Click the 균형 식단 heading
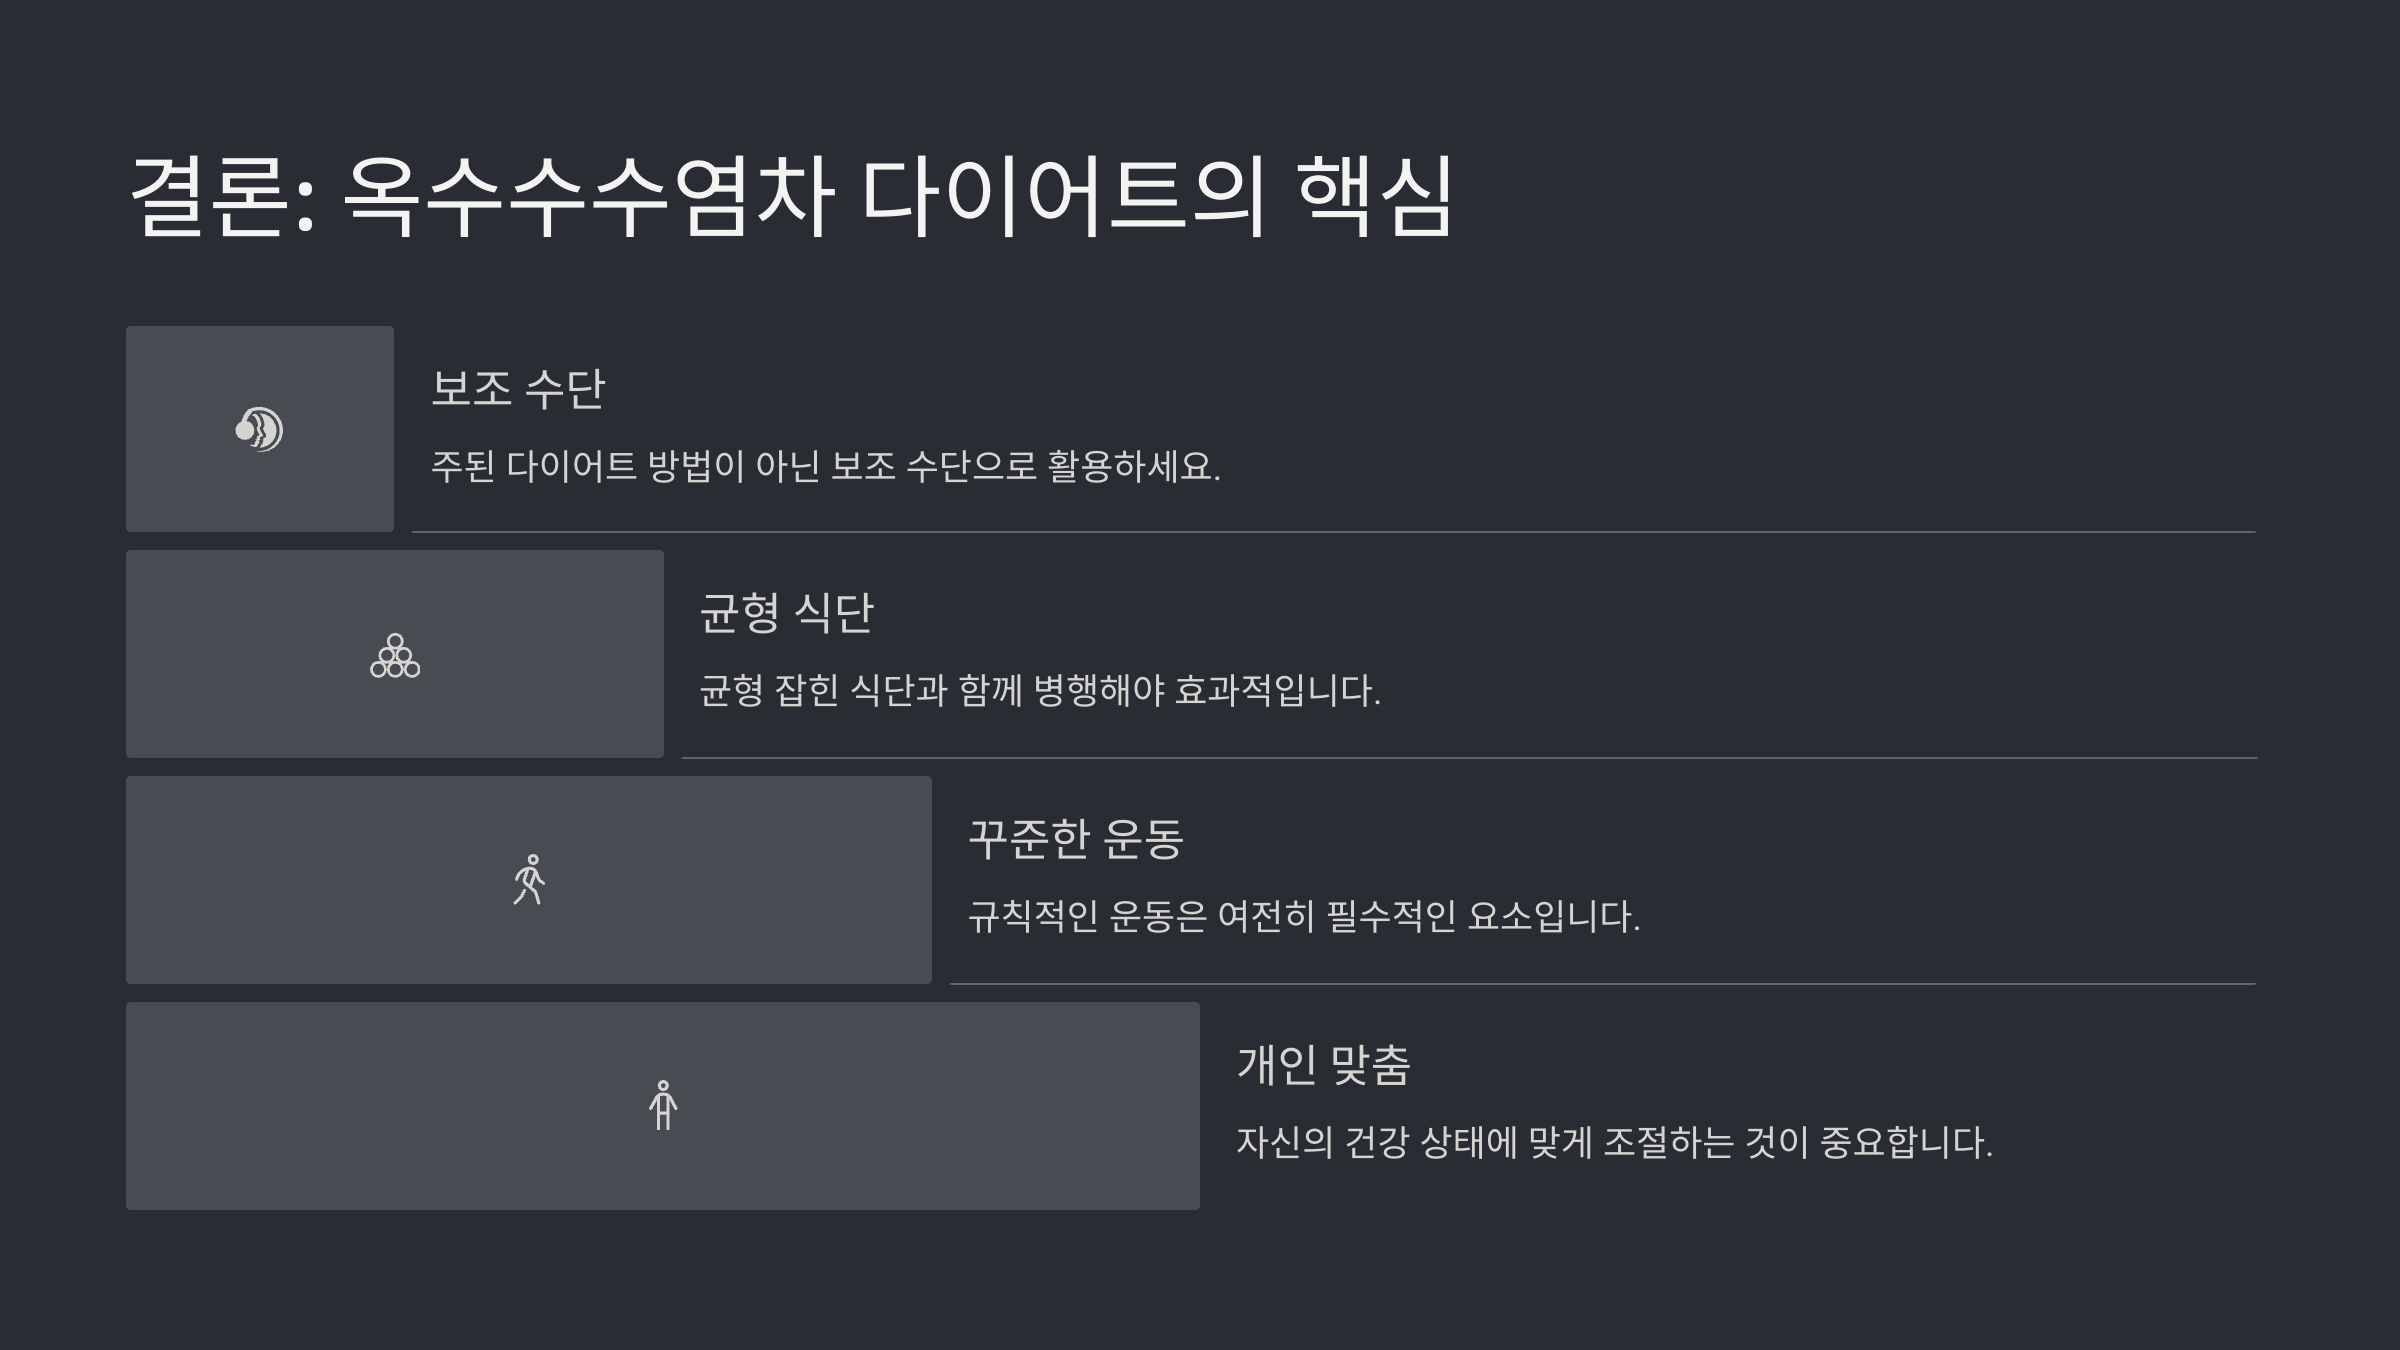 coord(786,612)
